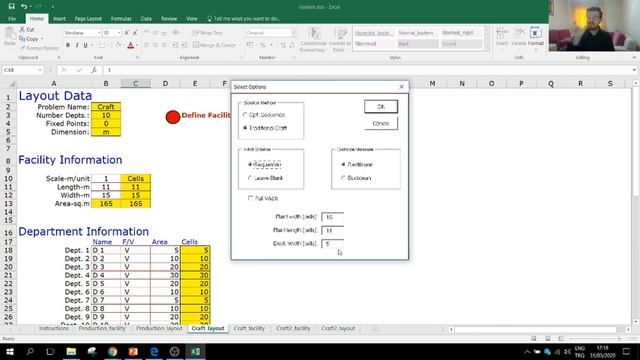Click the Format Painter brush
640x360 pixels.
coord(23,48)
